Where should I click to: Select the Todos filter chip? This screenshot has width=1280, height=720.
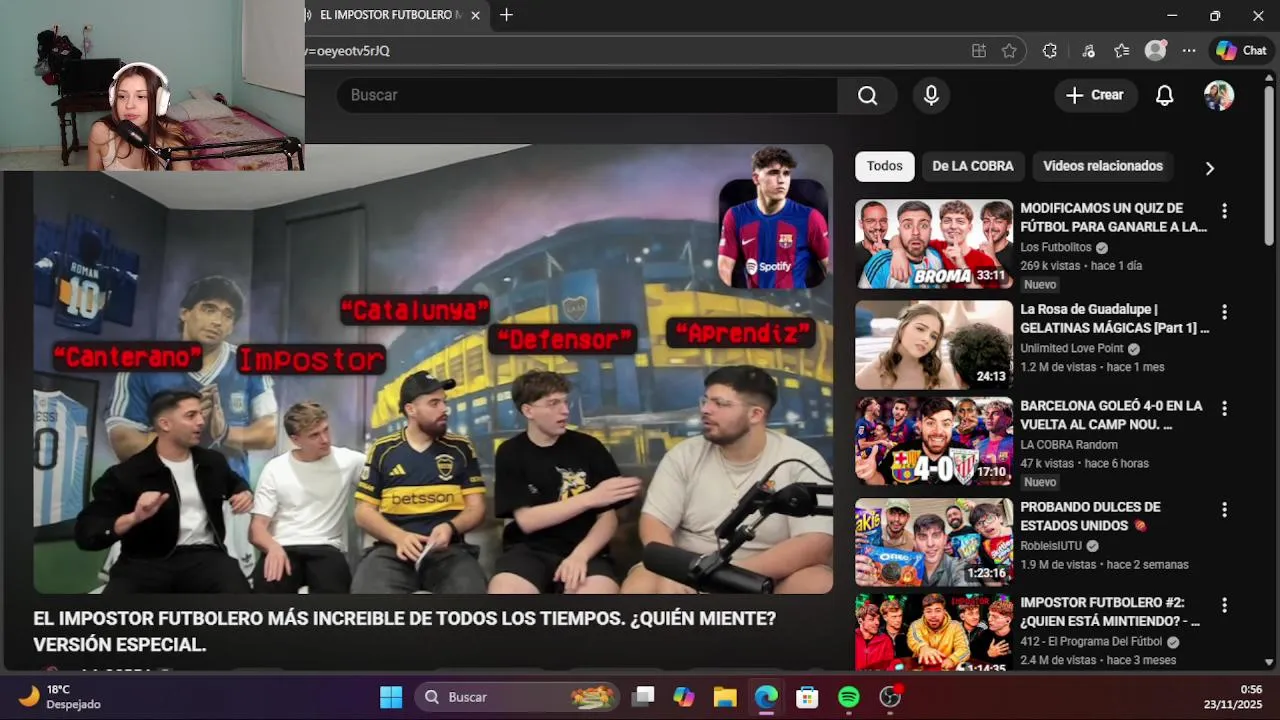coord(884,166)
